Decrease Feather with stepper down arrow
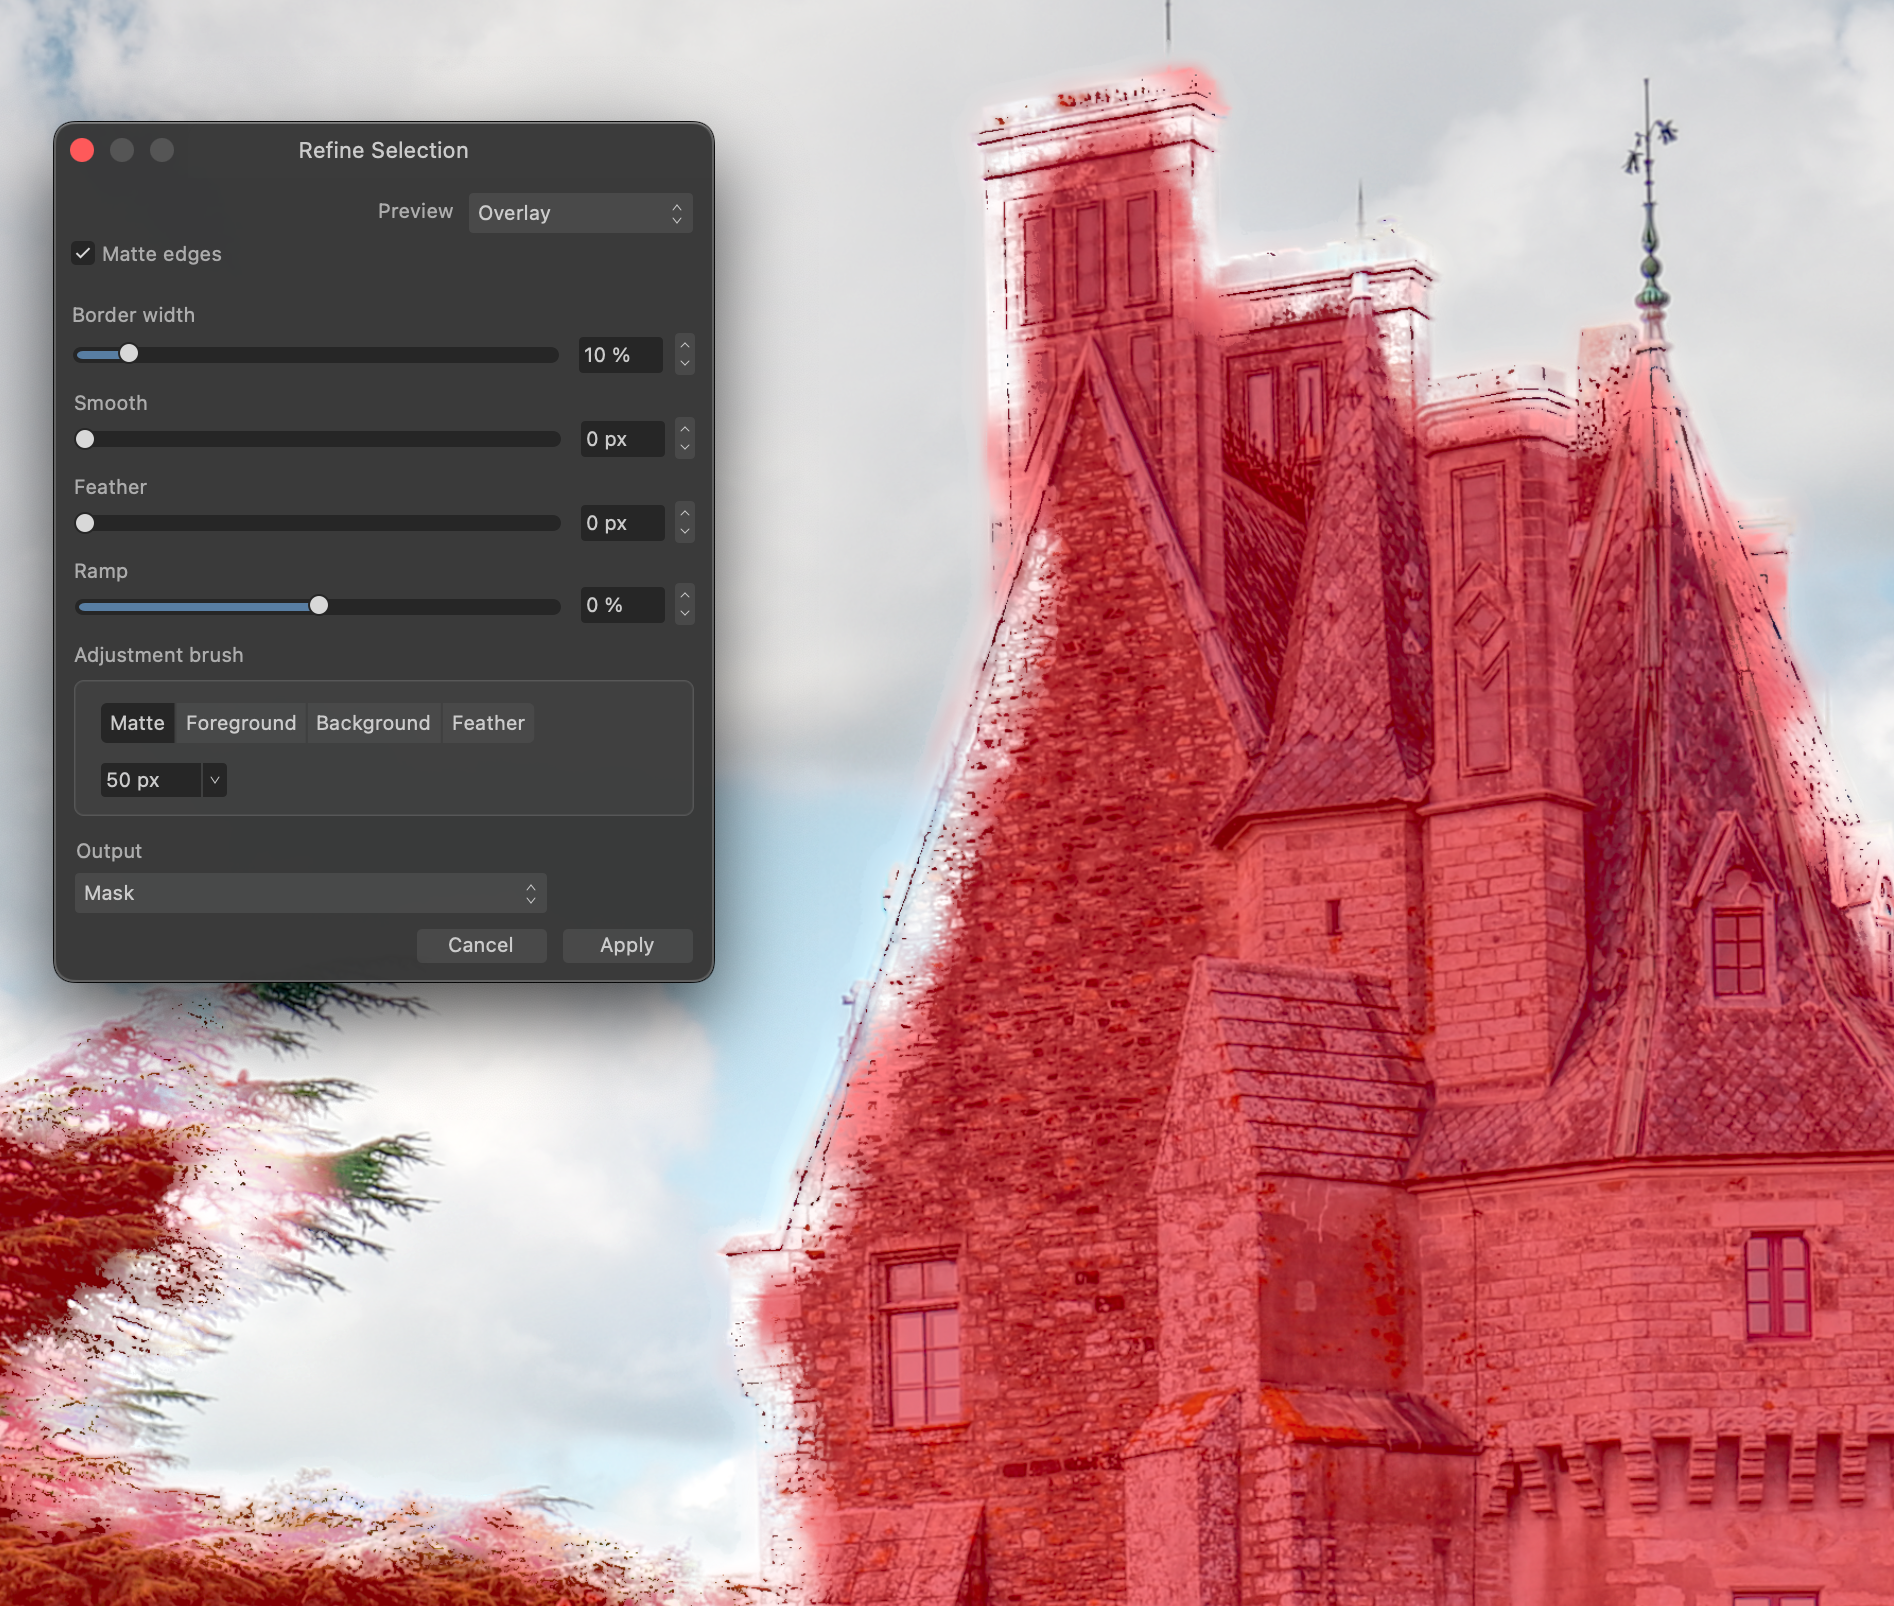This screenshot has width=1894, height=1606. tap(685, 532)
